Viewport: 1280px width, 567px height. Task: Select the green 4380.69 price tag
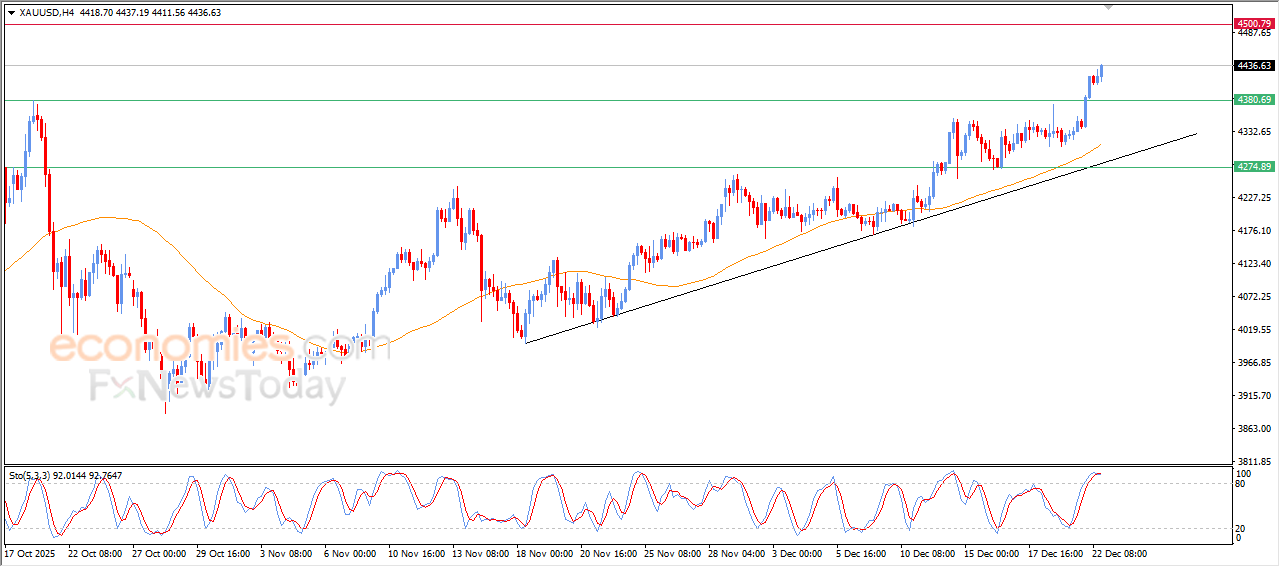[x=1254, y=100]
